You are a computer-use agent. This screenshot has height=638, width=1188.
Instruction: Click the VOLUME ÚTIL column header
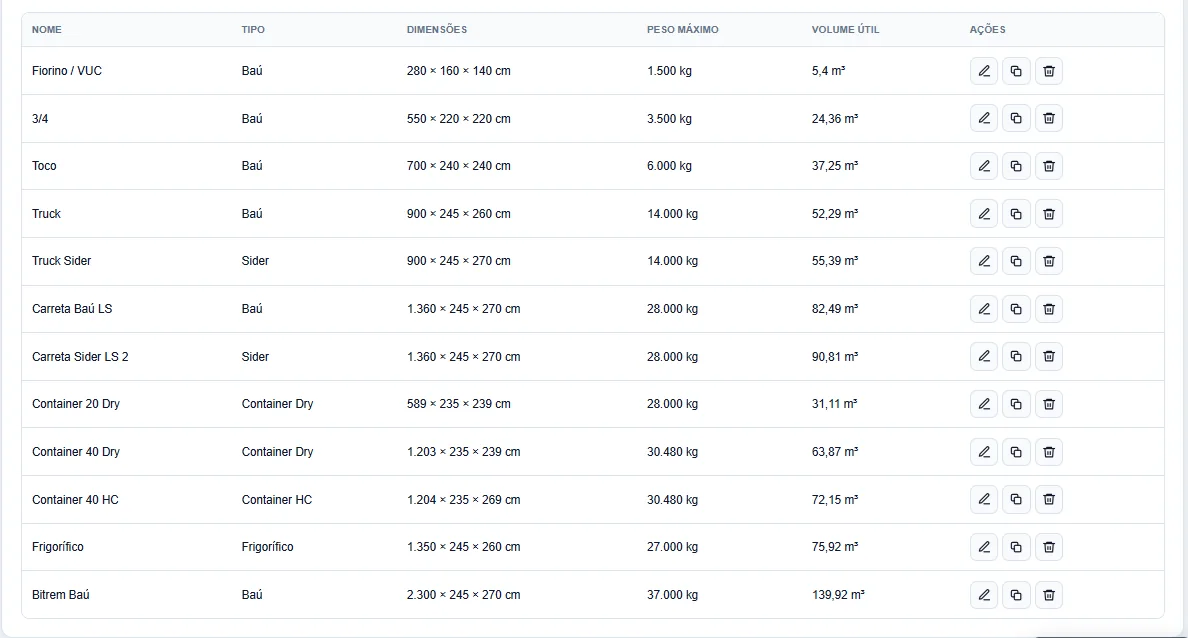coord(846,30)
